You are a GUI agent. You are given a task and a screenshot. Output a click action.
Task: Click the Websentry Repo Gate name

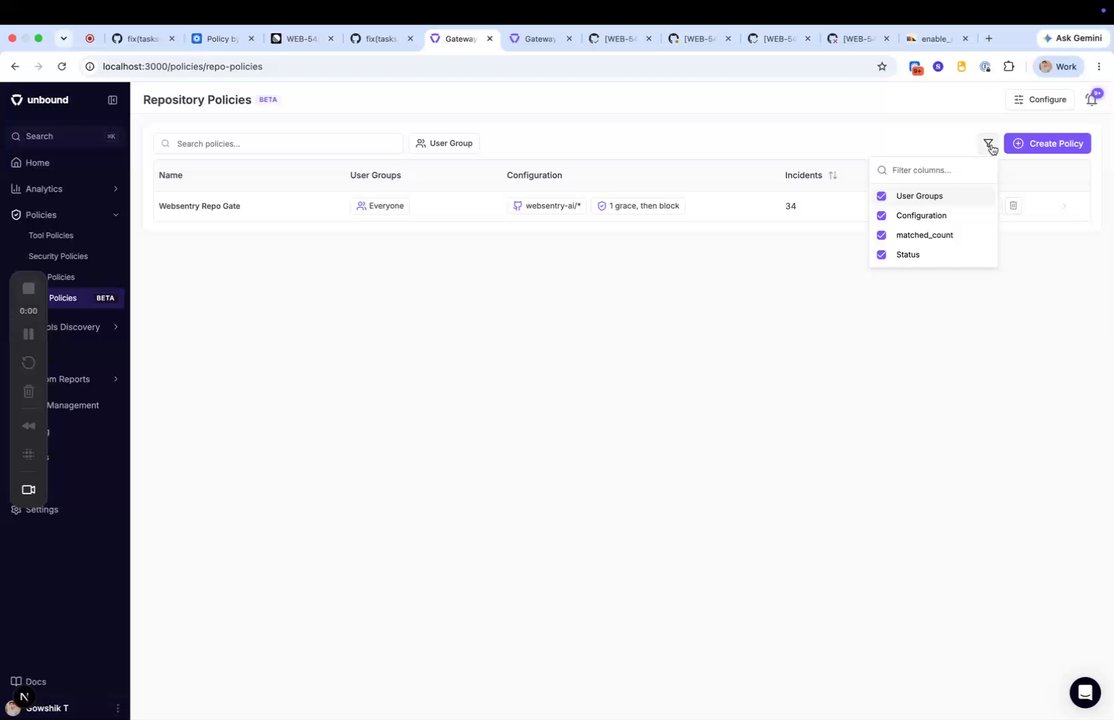pyautogui.click(x=200, y=206)
